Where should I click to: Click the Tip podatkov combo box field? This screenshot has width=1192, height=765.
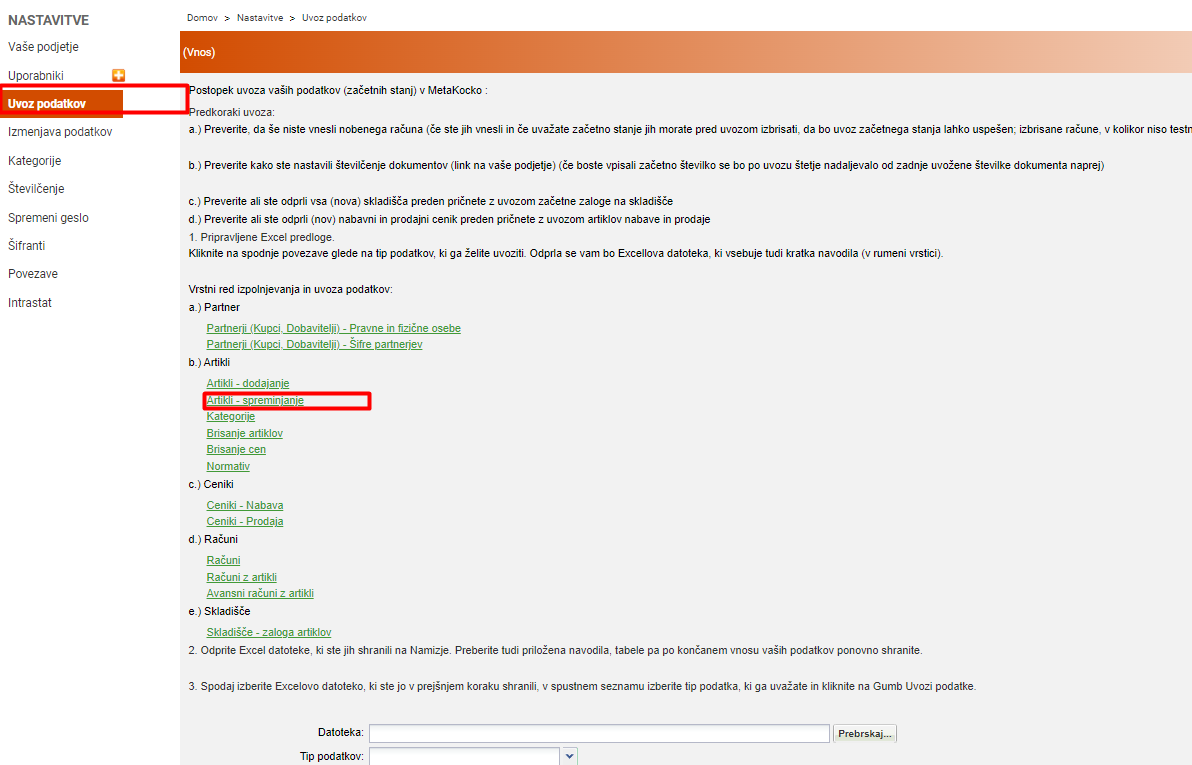[464, 757]
